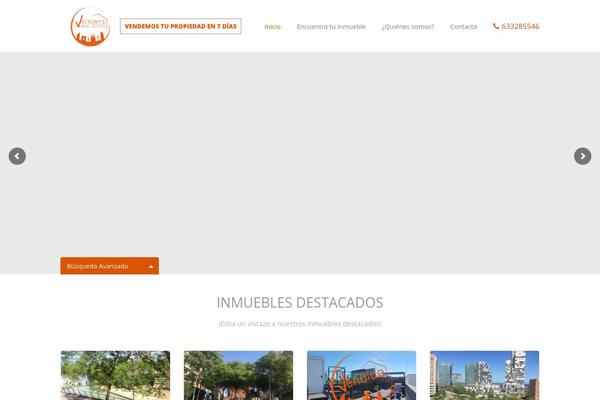Open the Inicio menu item
The height and width of the screenshot is (400, 600).
tap(272, 27)
